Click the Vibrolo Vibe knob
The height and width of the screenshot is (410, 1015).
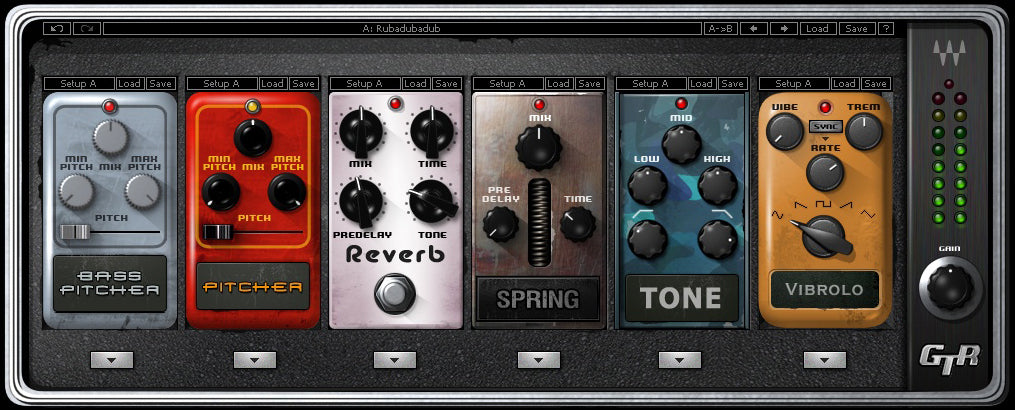click(785, 131)
